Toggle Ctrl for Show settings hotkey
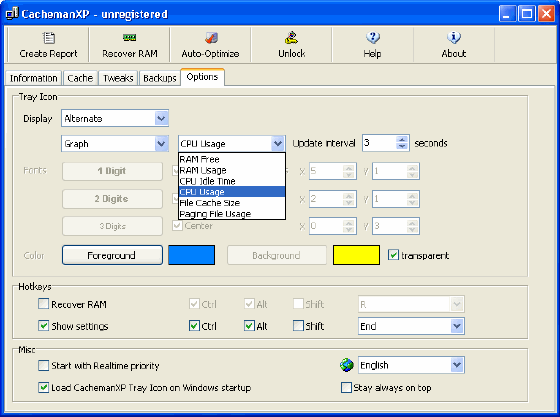The image size is (560, 417). (x=194, y=326)
